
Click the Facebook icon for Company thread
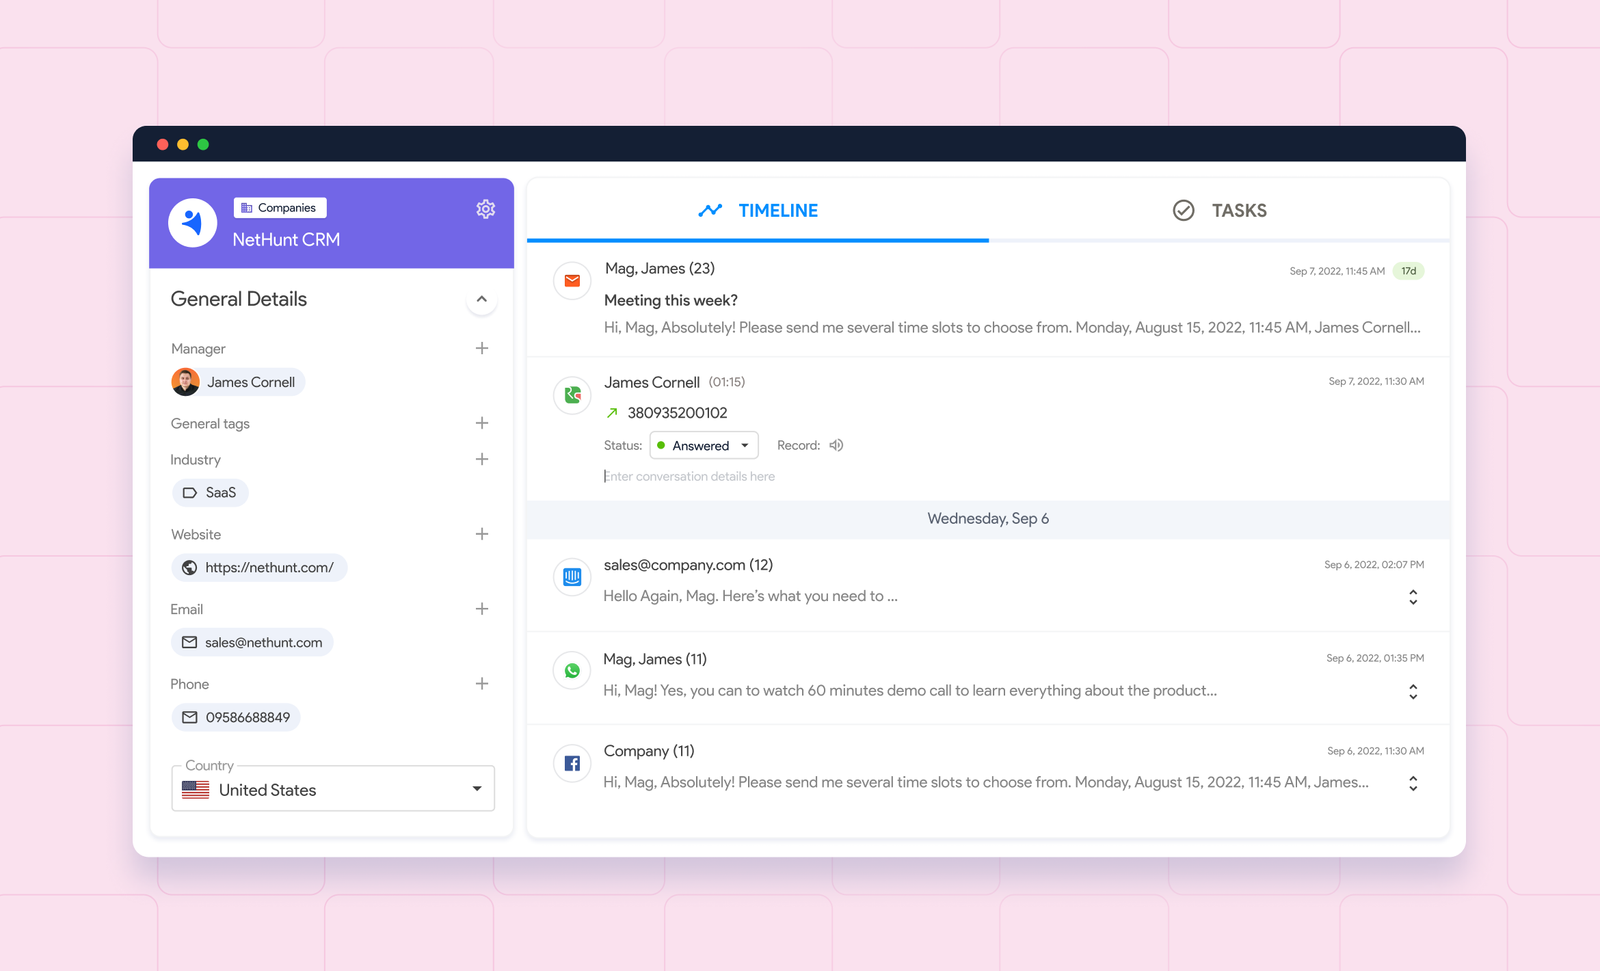(572, 763)
